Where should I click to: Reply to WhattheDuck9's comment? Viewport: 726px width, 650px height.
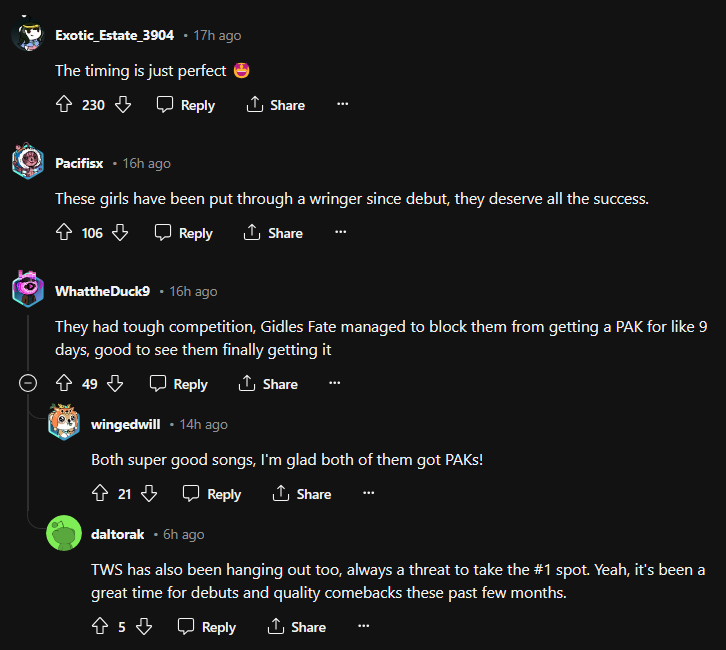(179, 384)
